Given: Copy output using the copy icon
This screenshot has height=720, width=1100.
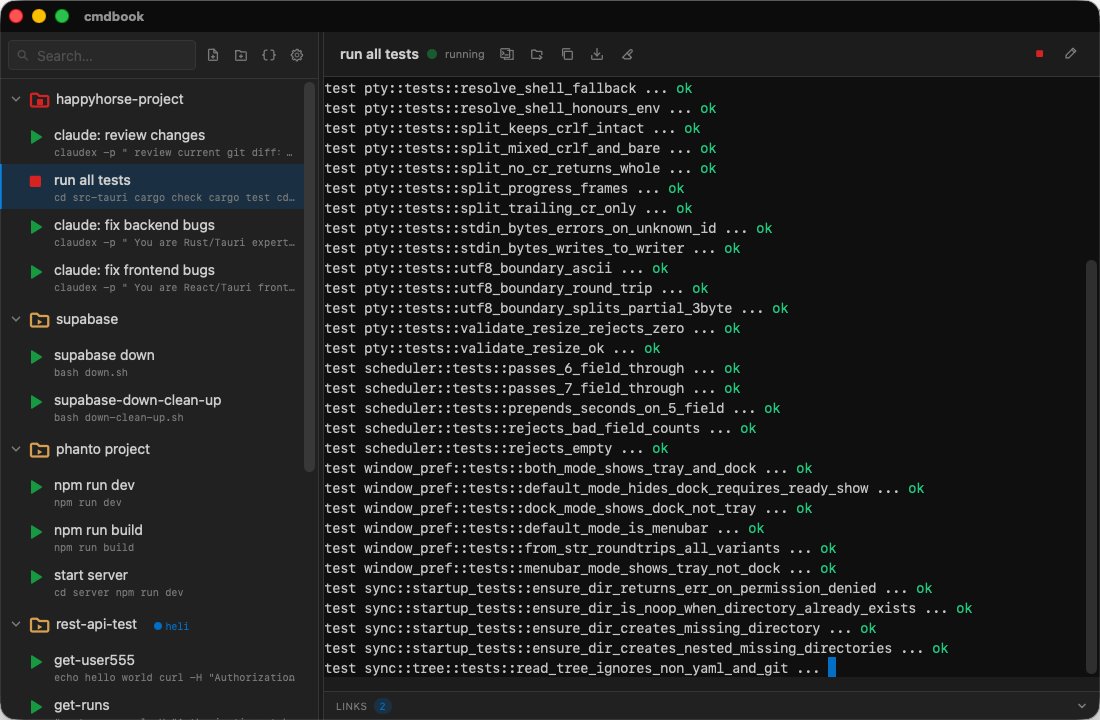Looking at the screenshot, I should click(567, 54).
